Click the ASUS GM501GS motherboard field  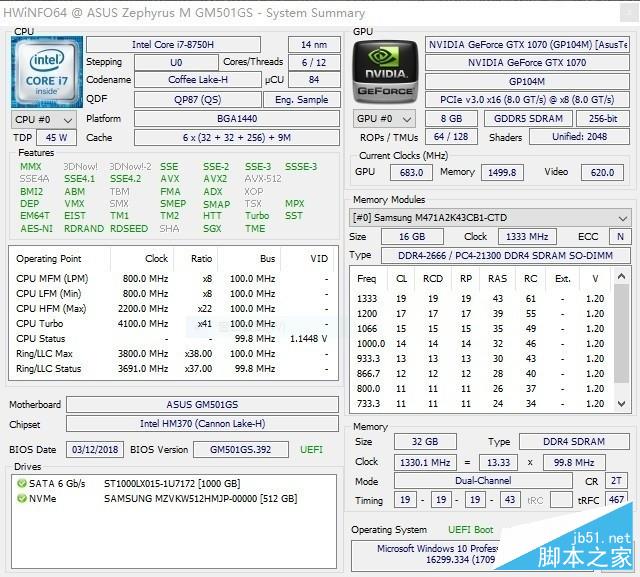(x=202, y=404)
